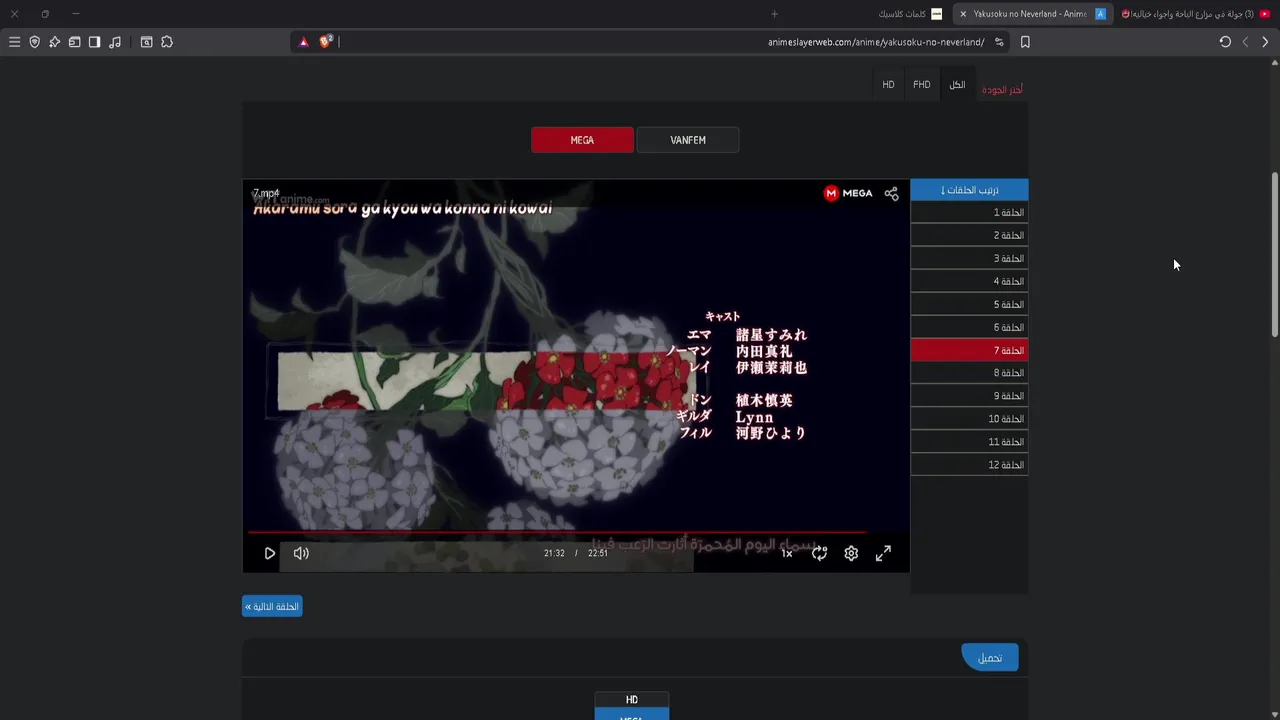1280x720 pixels.
Task: Click the tab search toolbar icon
Action: (146, 42)
